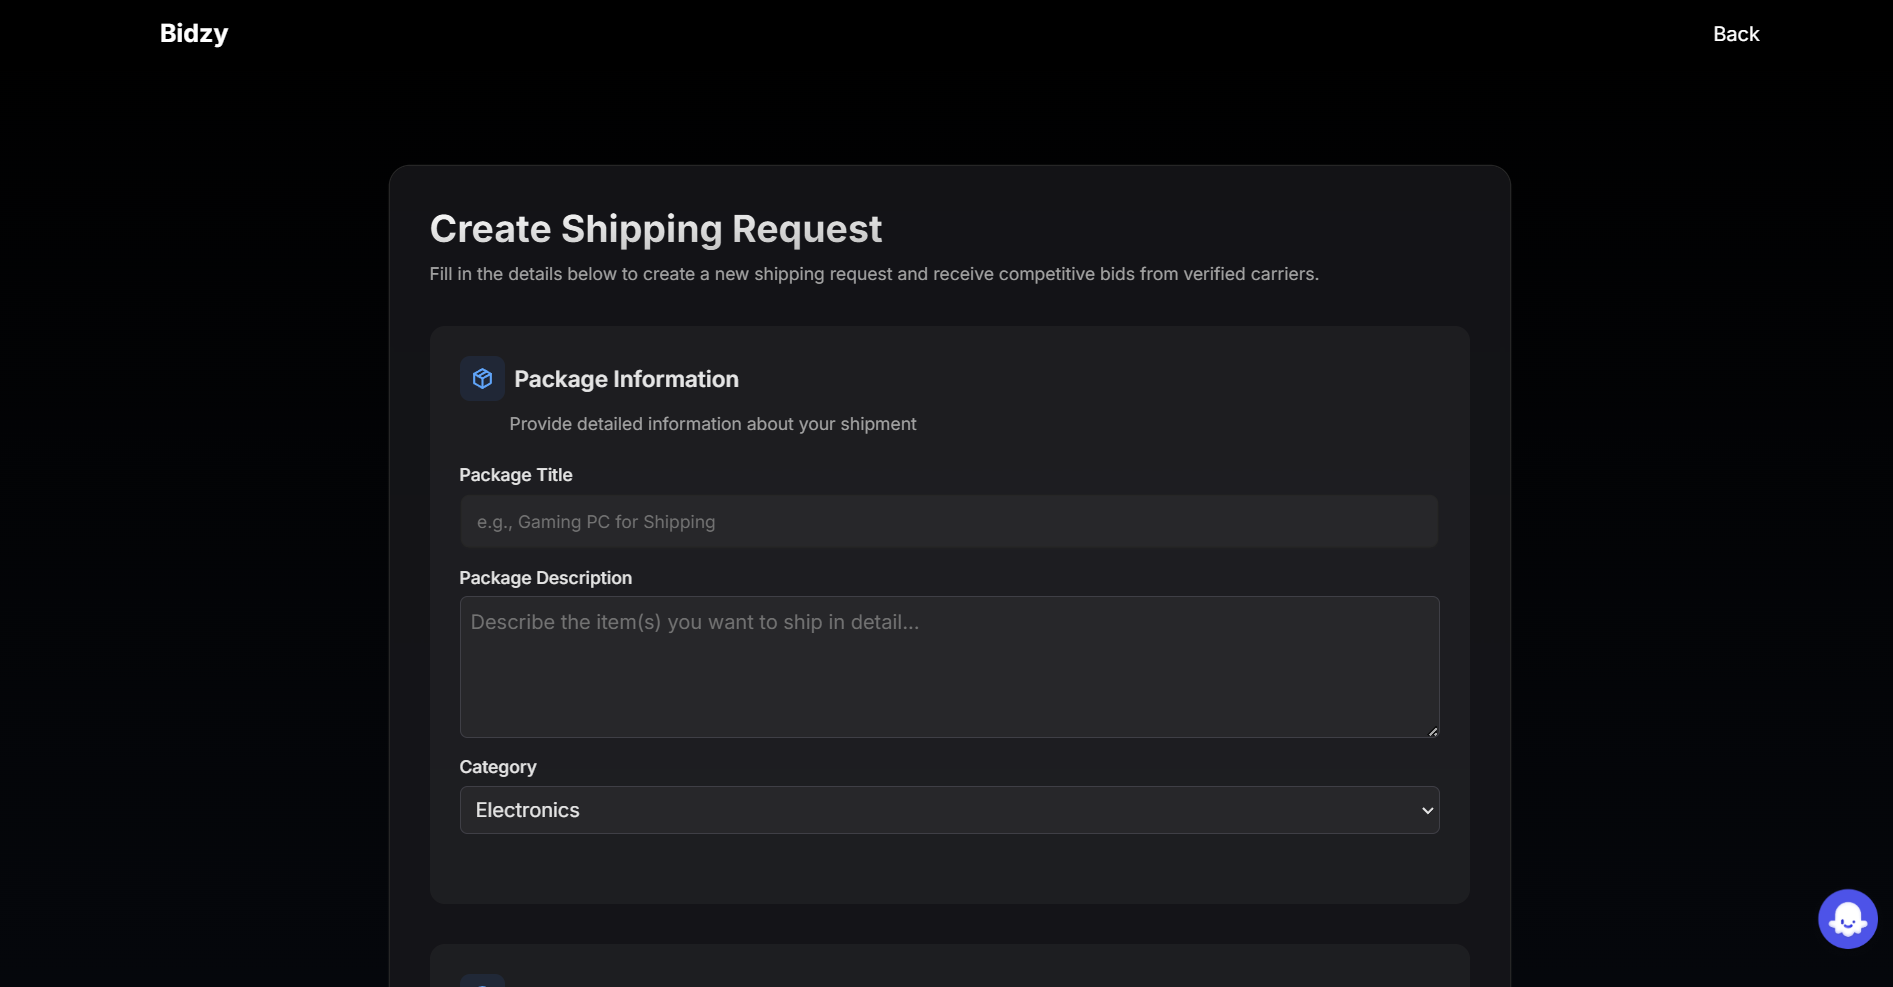Image resolution: width=1893 pixels, height=987 pixels.
Task: Select the Electronics value in Category
Action: tap(528, 810)
